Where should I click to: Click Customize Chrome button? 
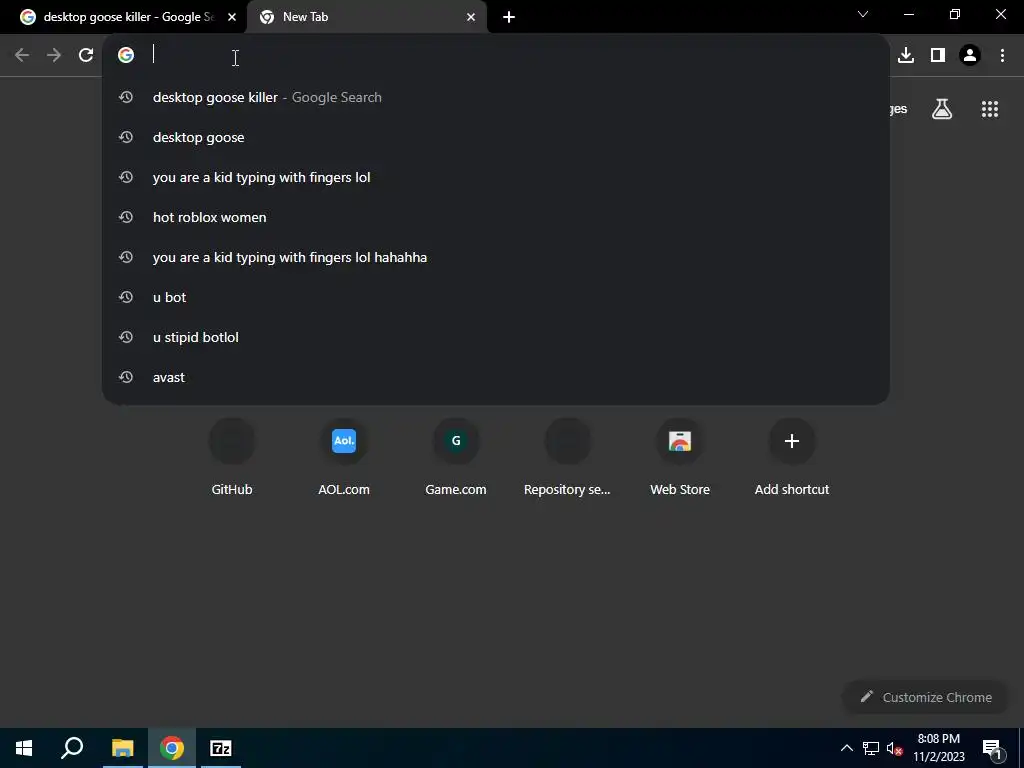tap(925, 697)
